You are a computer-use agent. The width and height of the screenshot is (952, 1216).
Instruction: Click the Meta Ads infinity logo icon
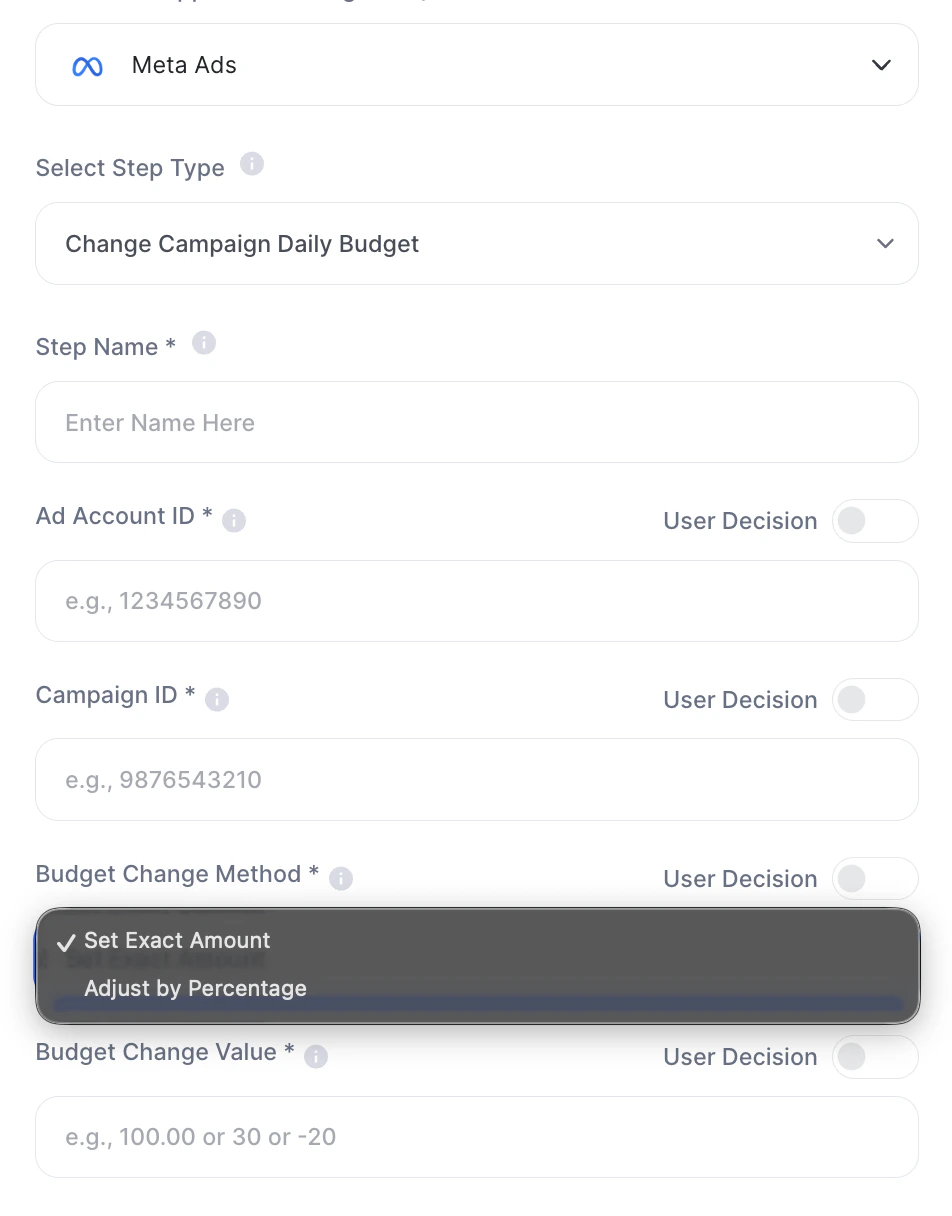pos(88,66)
